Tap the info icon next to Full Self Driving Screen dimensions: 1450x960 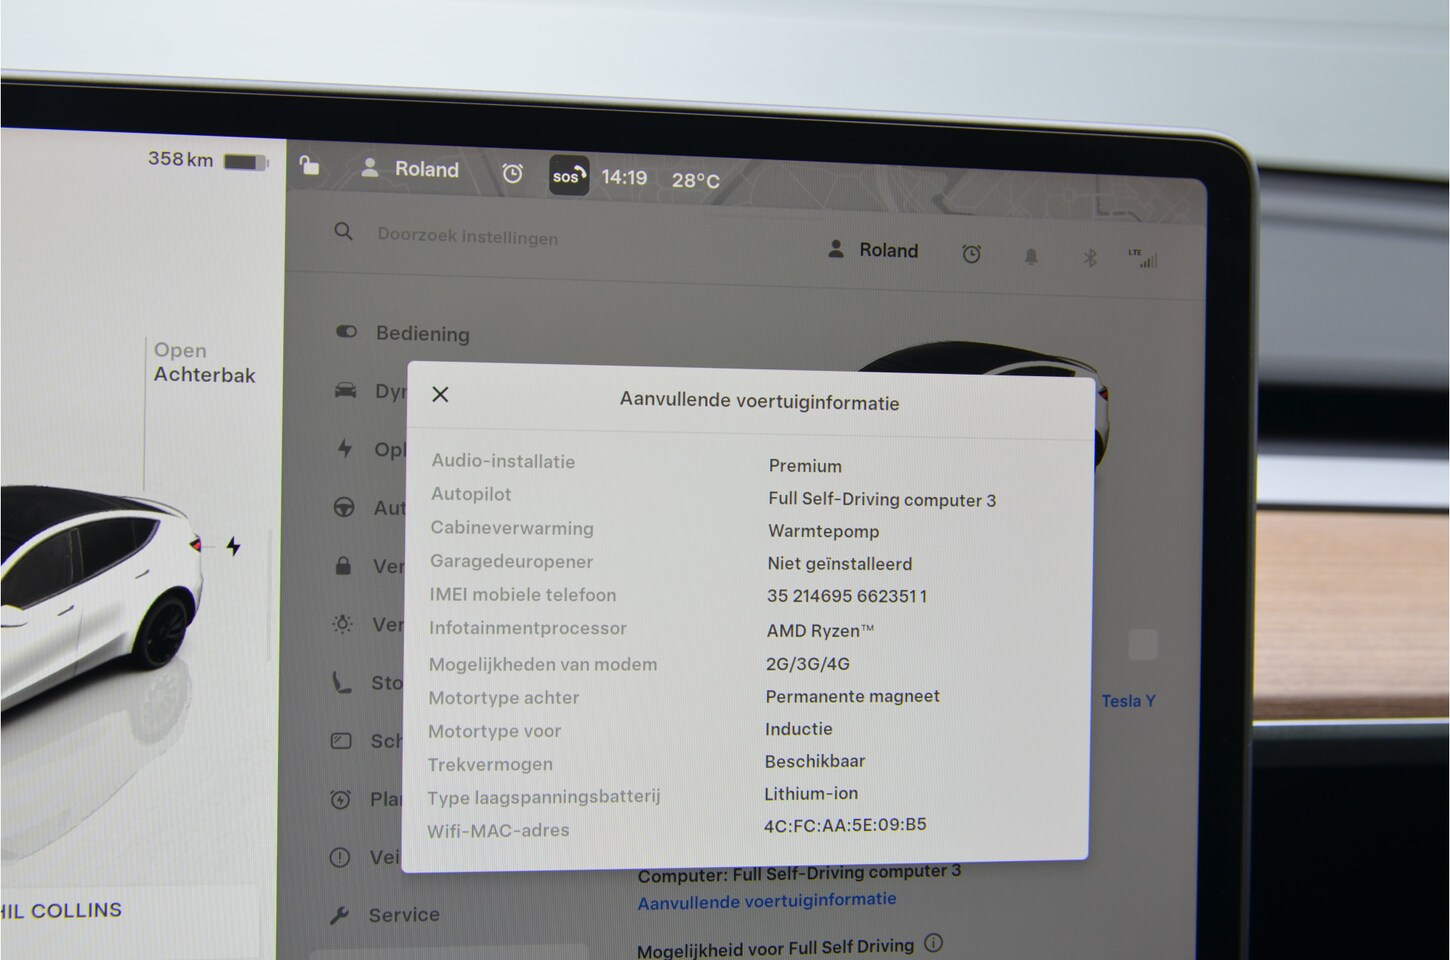(x=933, y=943)
